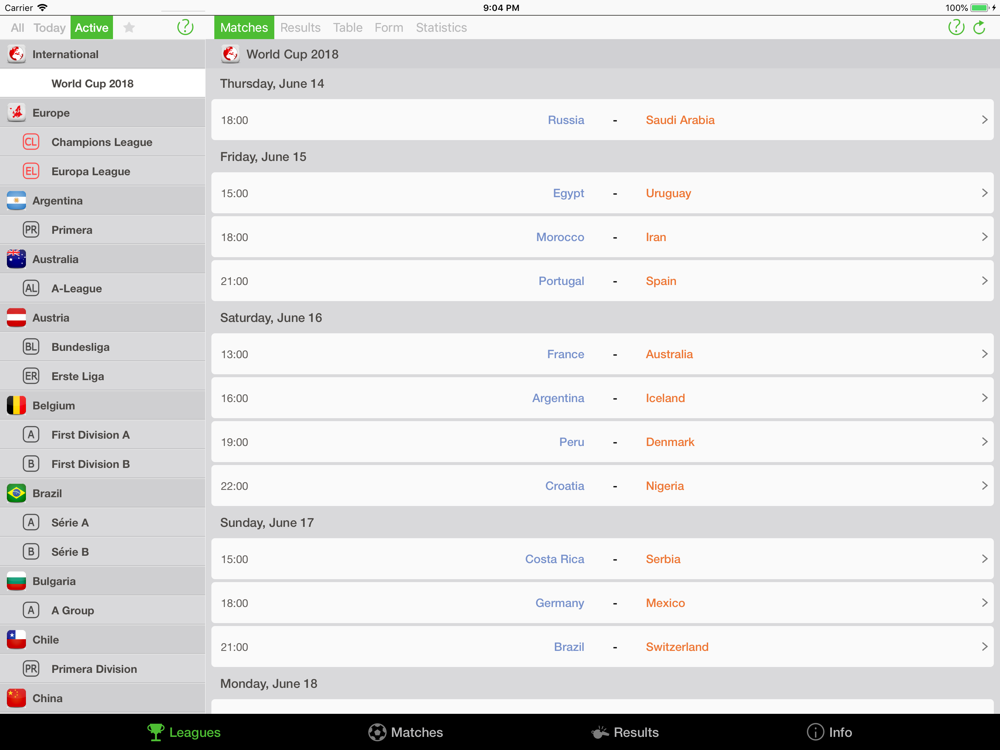This screenshot has width=1000, height=750.
Task: Tap the World Cup 2018 header globe icon
Action: click(230, 54)
